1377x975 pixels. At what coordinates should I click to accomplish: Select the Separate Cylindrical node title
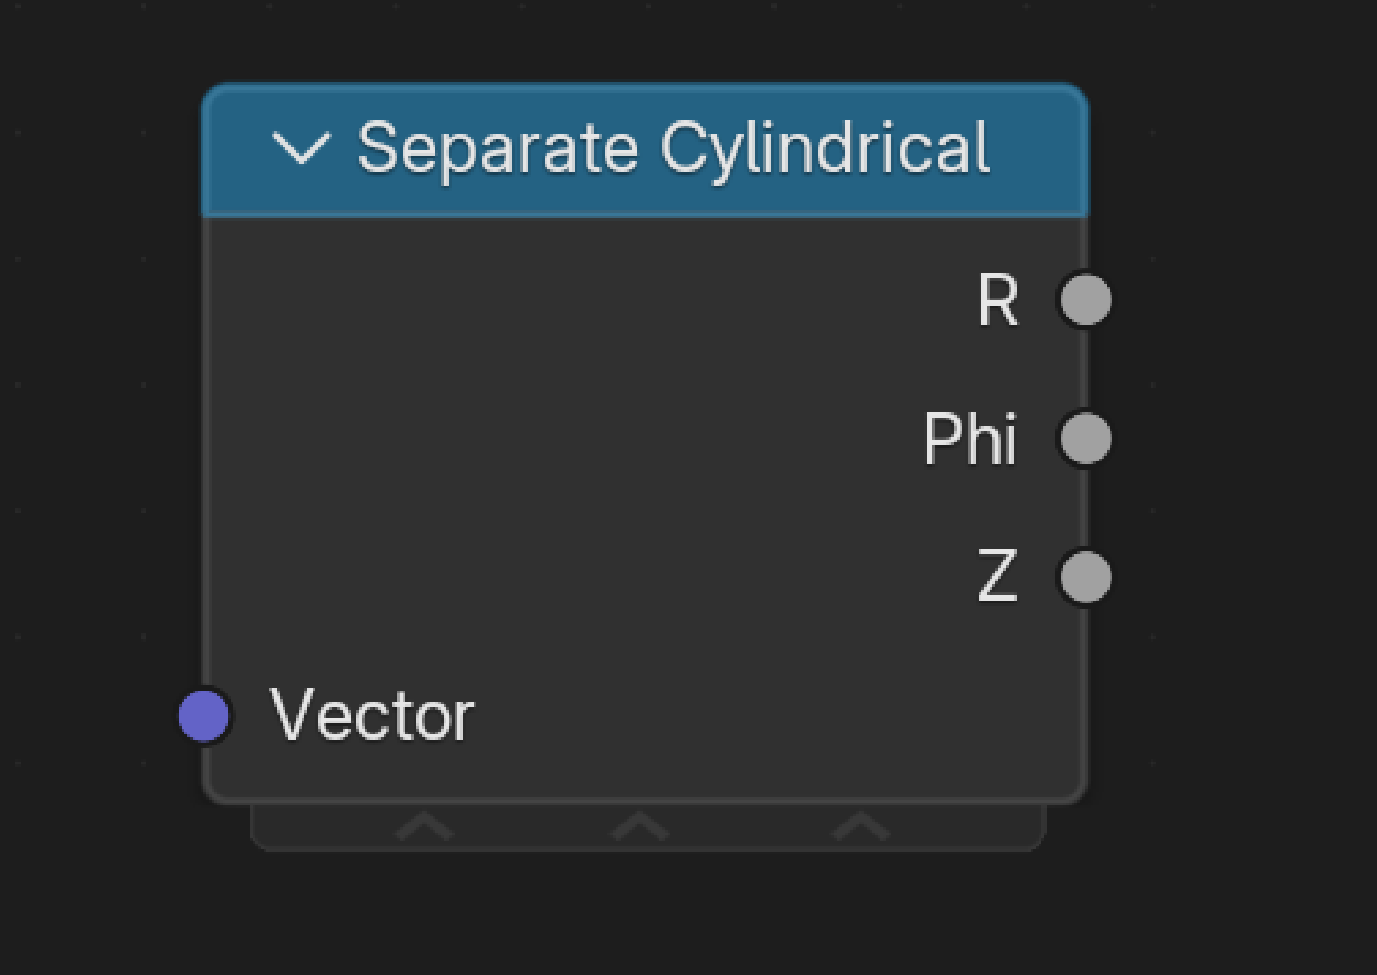tap(674, 150)
